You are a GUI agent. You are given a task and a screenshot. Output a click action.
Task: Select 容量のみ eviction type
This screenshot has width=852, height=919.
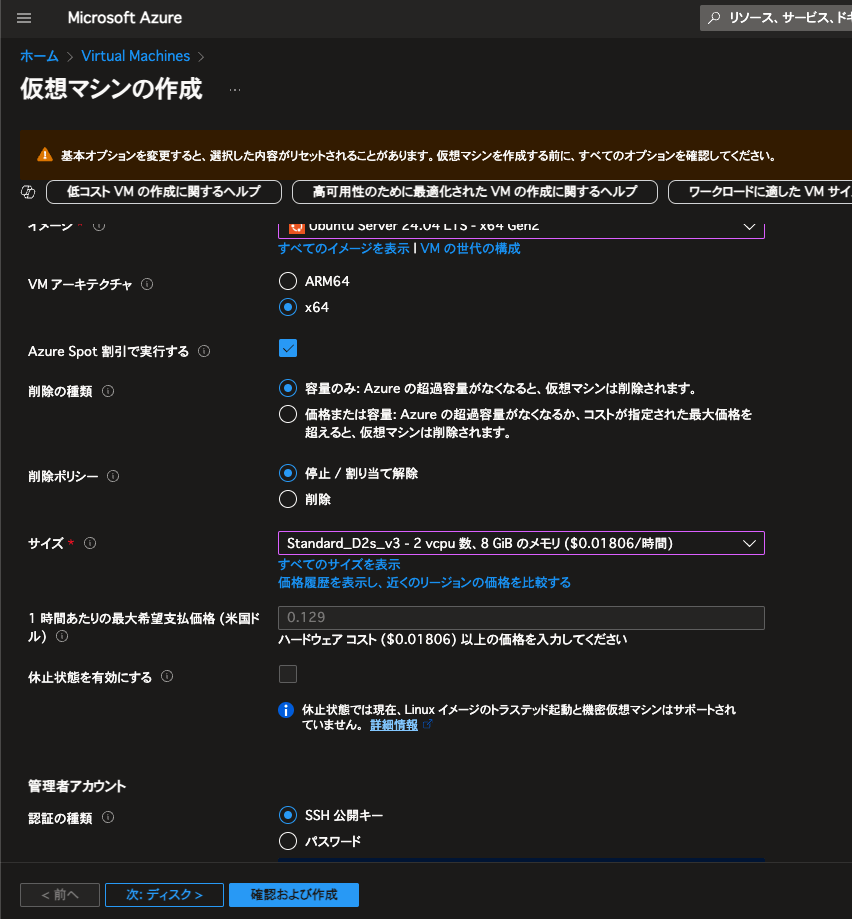click(x=288, y=388)
